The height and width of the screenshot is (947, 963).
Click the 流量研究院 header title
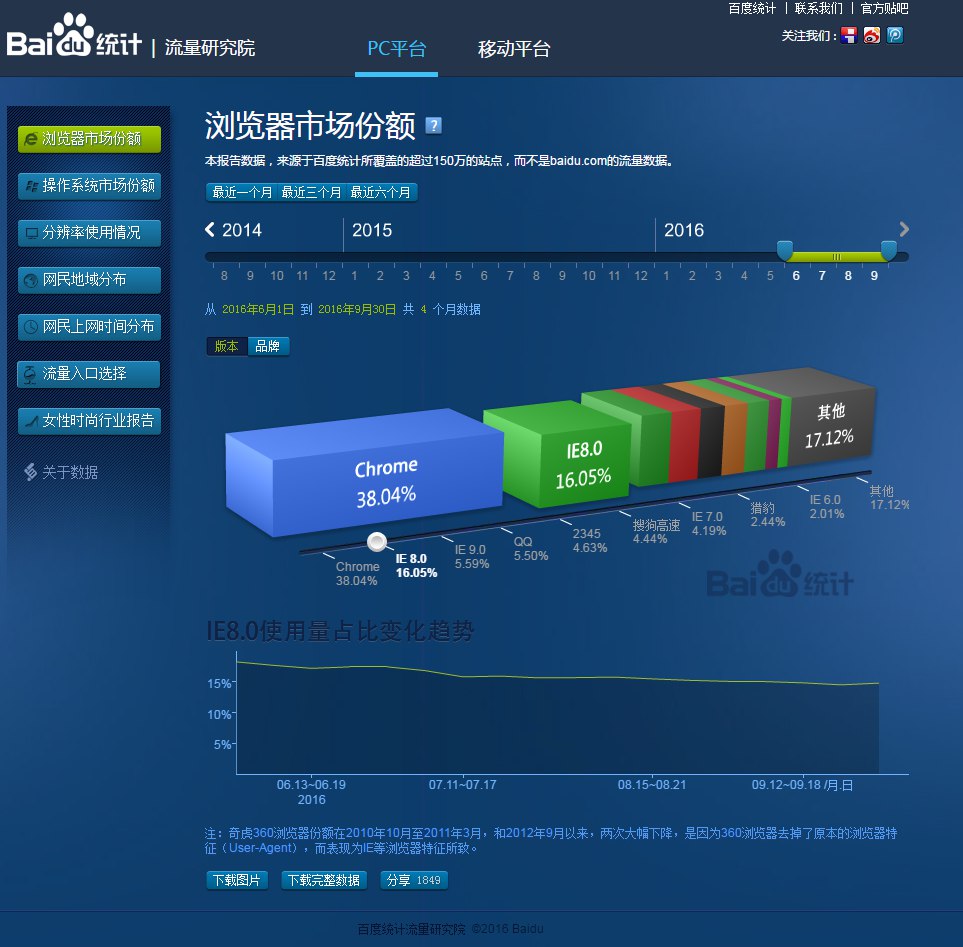[x=209, y=48]
